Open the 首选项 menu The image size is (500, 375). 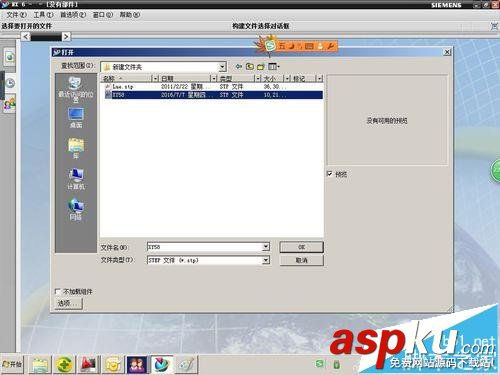pyautogui.click(x=73, y=15)
